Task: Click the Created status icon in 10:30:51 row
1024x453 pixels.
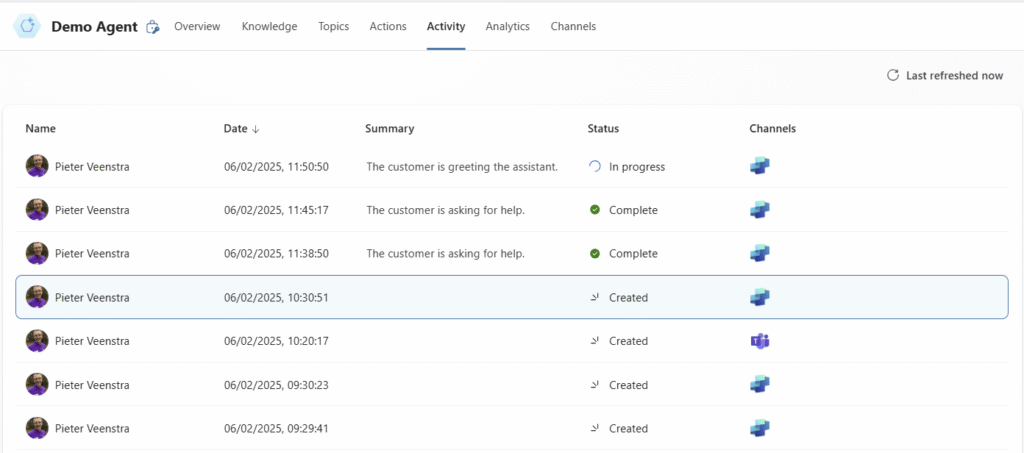Action: [x=594, y=297]
